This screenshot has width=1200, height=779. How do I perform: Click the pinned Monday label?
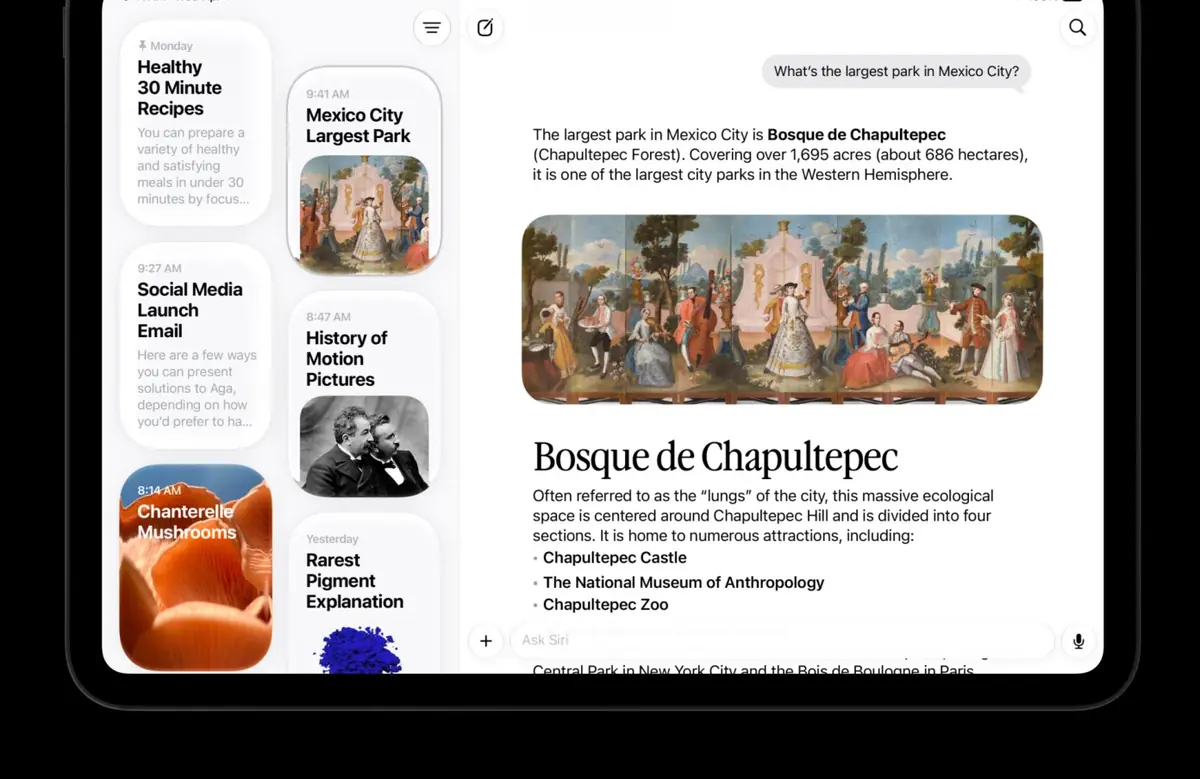click(165, 46)
